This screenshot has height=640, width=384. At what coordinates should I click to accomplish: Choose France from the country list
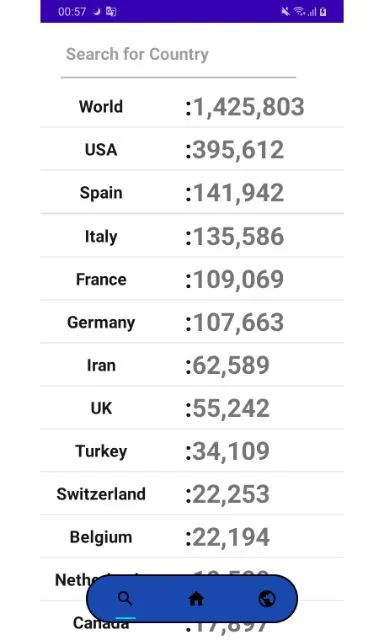pyautogui.click(x=192, y=279)
